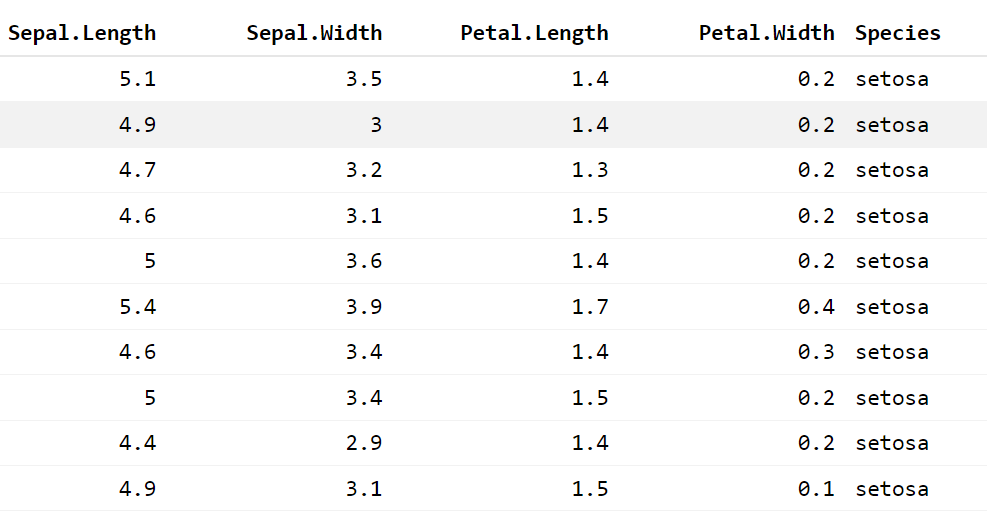Viewport: 987px width, 512px height.
Task: Click the Petal.Length cell showing 1.7
Action: (589, 307)
